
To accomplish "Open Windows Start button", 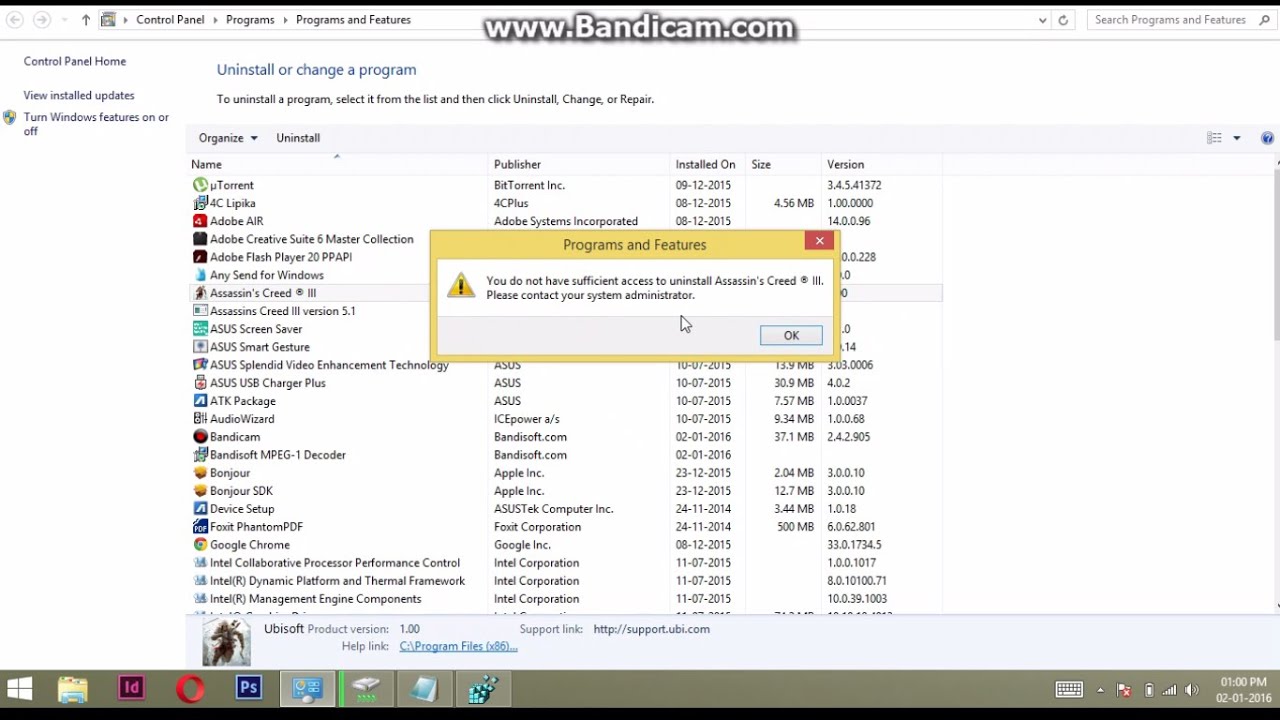I will [x=19, y=689].
